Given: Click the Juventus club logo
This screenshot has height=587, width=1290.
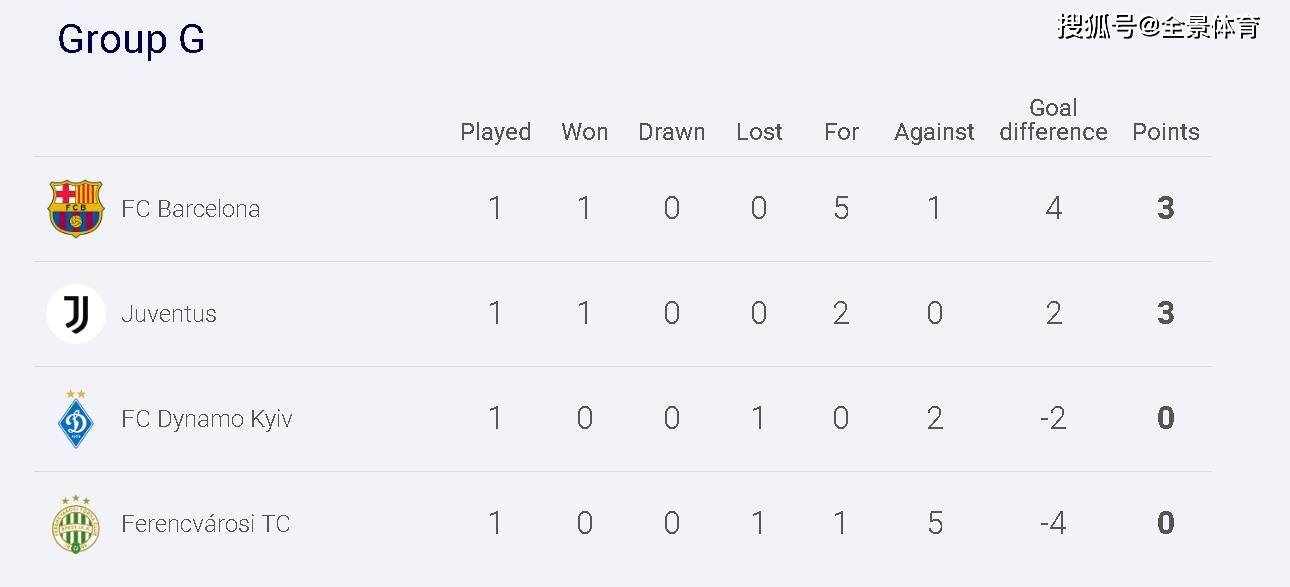Looking at the screenshot, I should [76, 314].
